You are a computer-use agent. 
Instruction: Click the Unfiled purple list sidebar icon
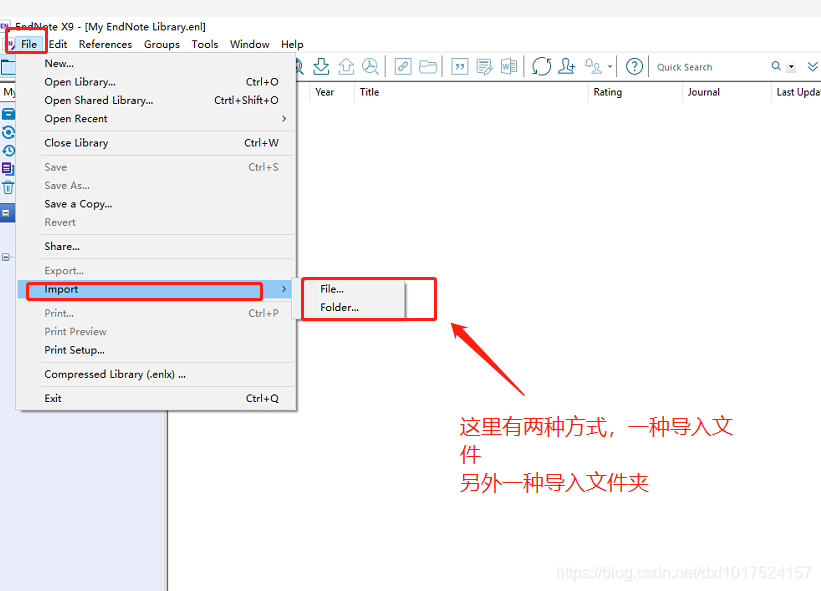pos(8,169)
